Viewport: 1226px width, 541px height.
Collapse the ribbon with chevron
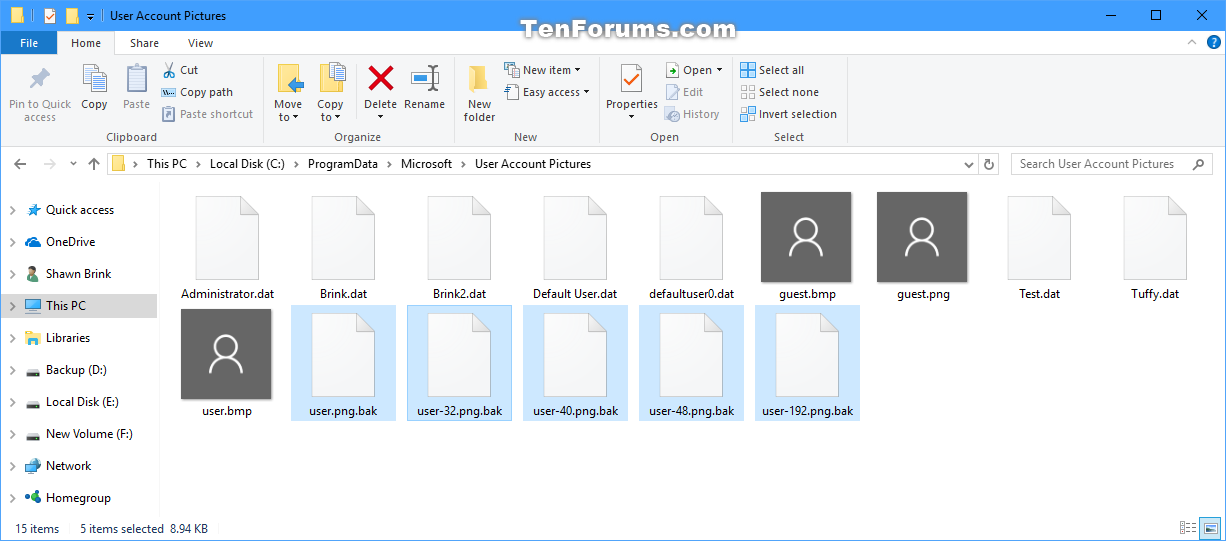pos(1190,43)
